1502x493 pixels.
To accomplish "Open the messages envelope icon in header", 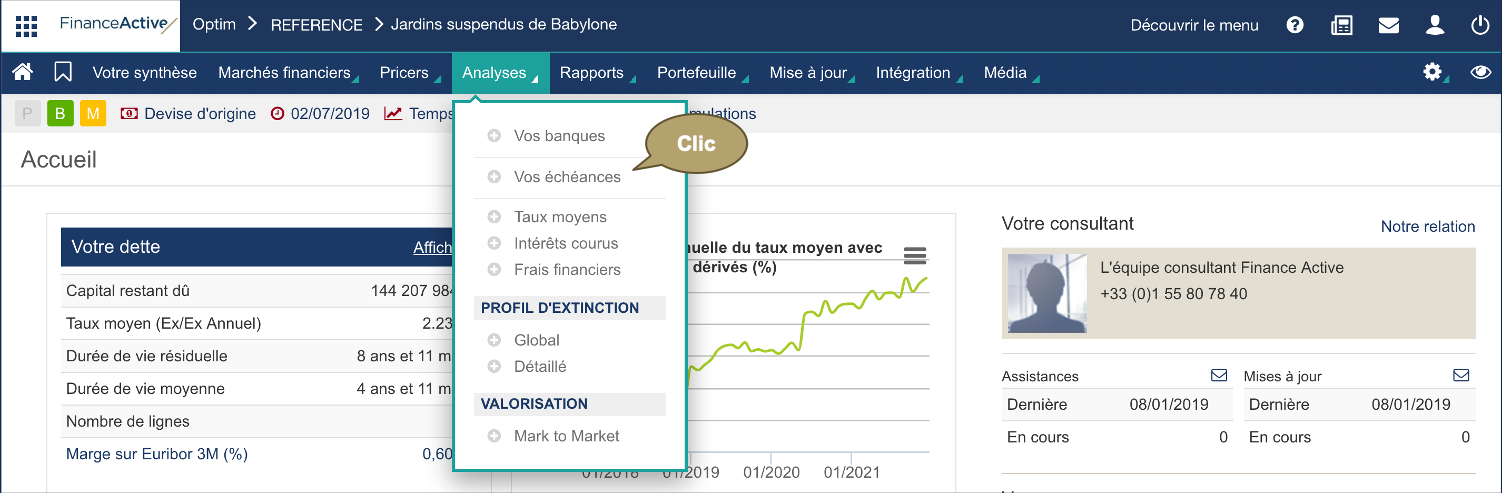I will pyautogui.click(x=1388, y=25).
